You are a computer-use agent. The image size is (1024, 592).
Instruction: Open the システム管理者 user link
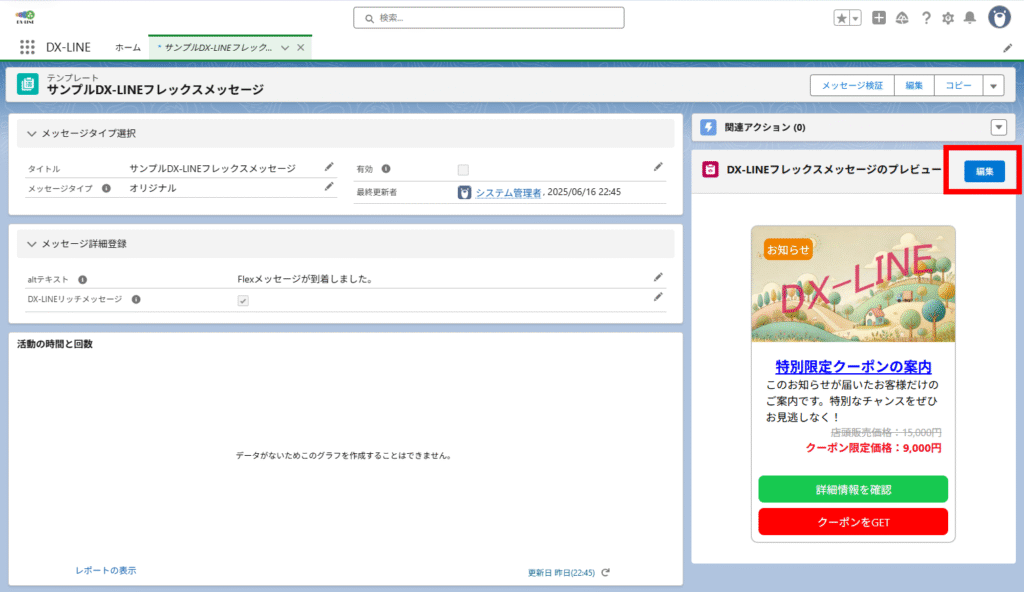(508, 192)
